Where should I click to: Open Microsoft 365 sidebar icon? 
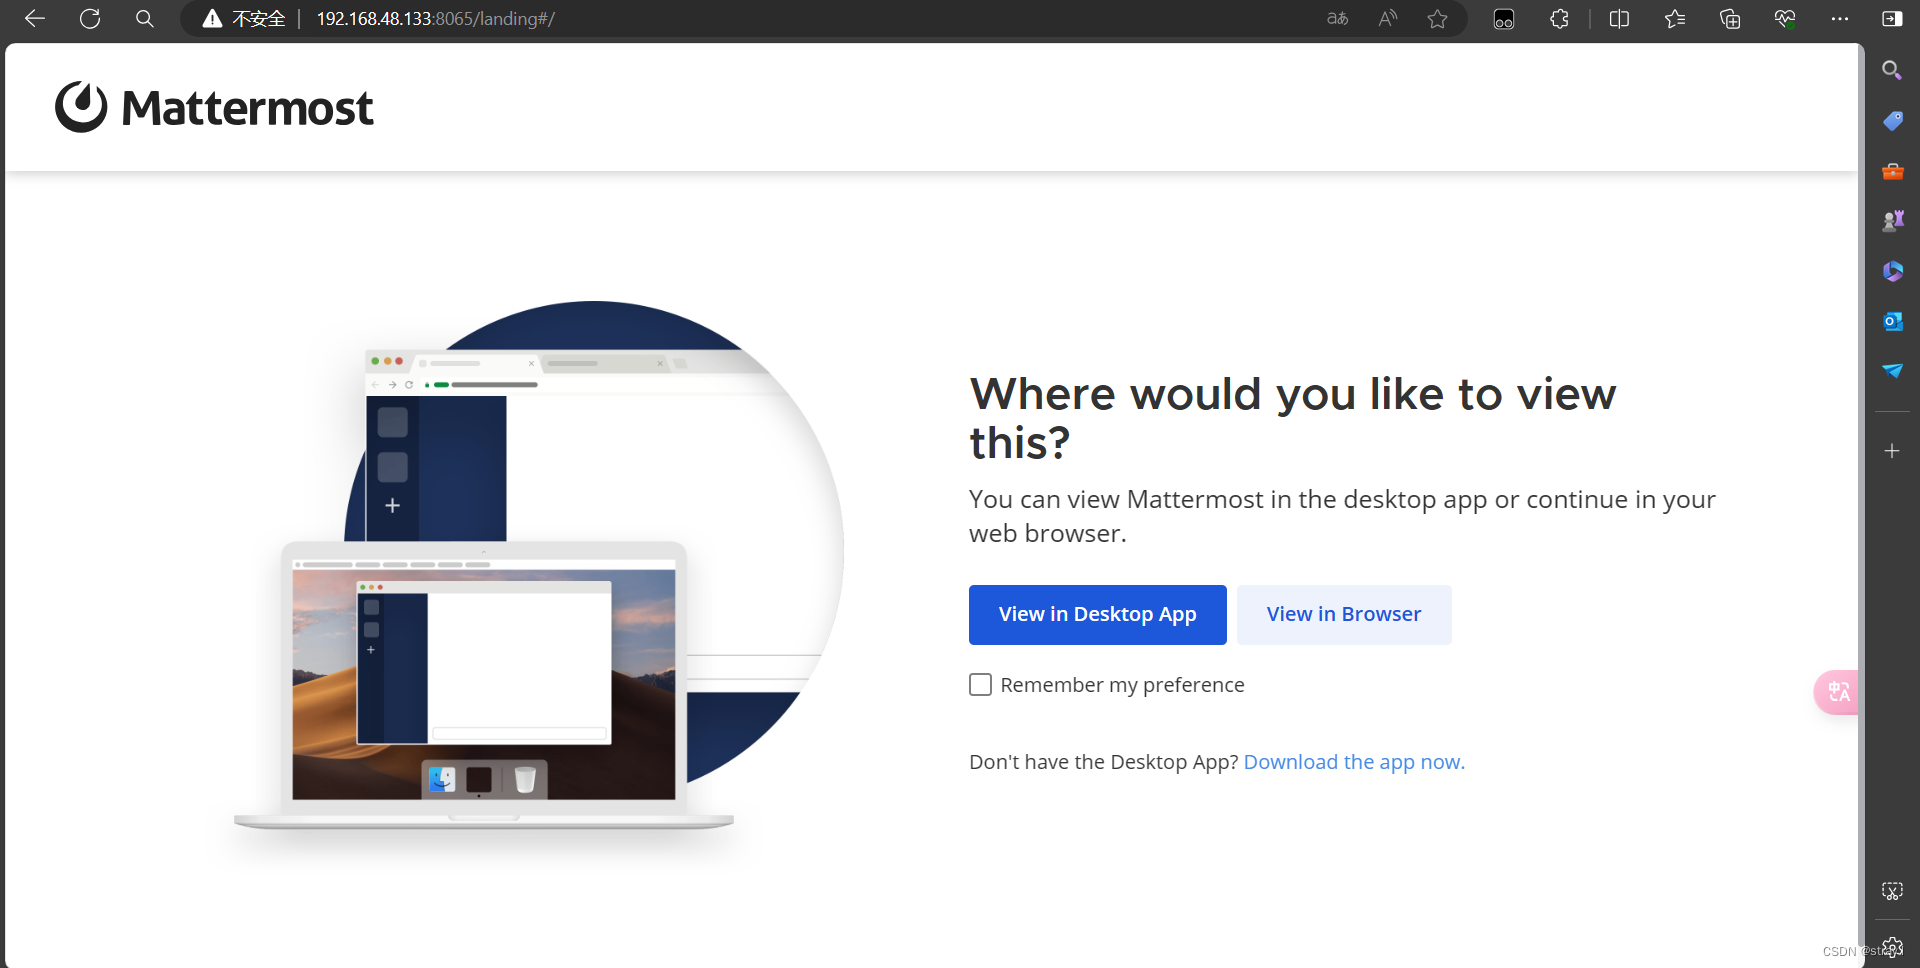[x=1892, y=271]
